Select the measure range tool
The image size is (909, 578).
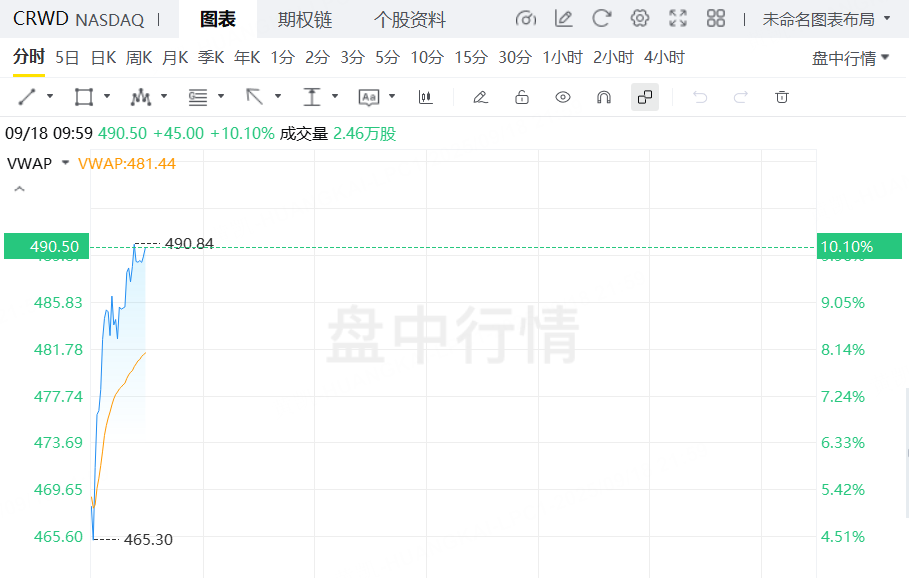[312, 97]
